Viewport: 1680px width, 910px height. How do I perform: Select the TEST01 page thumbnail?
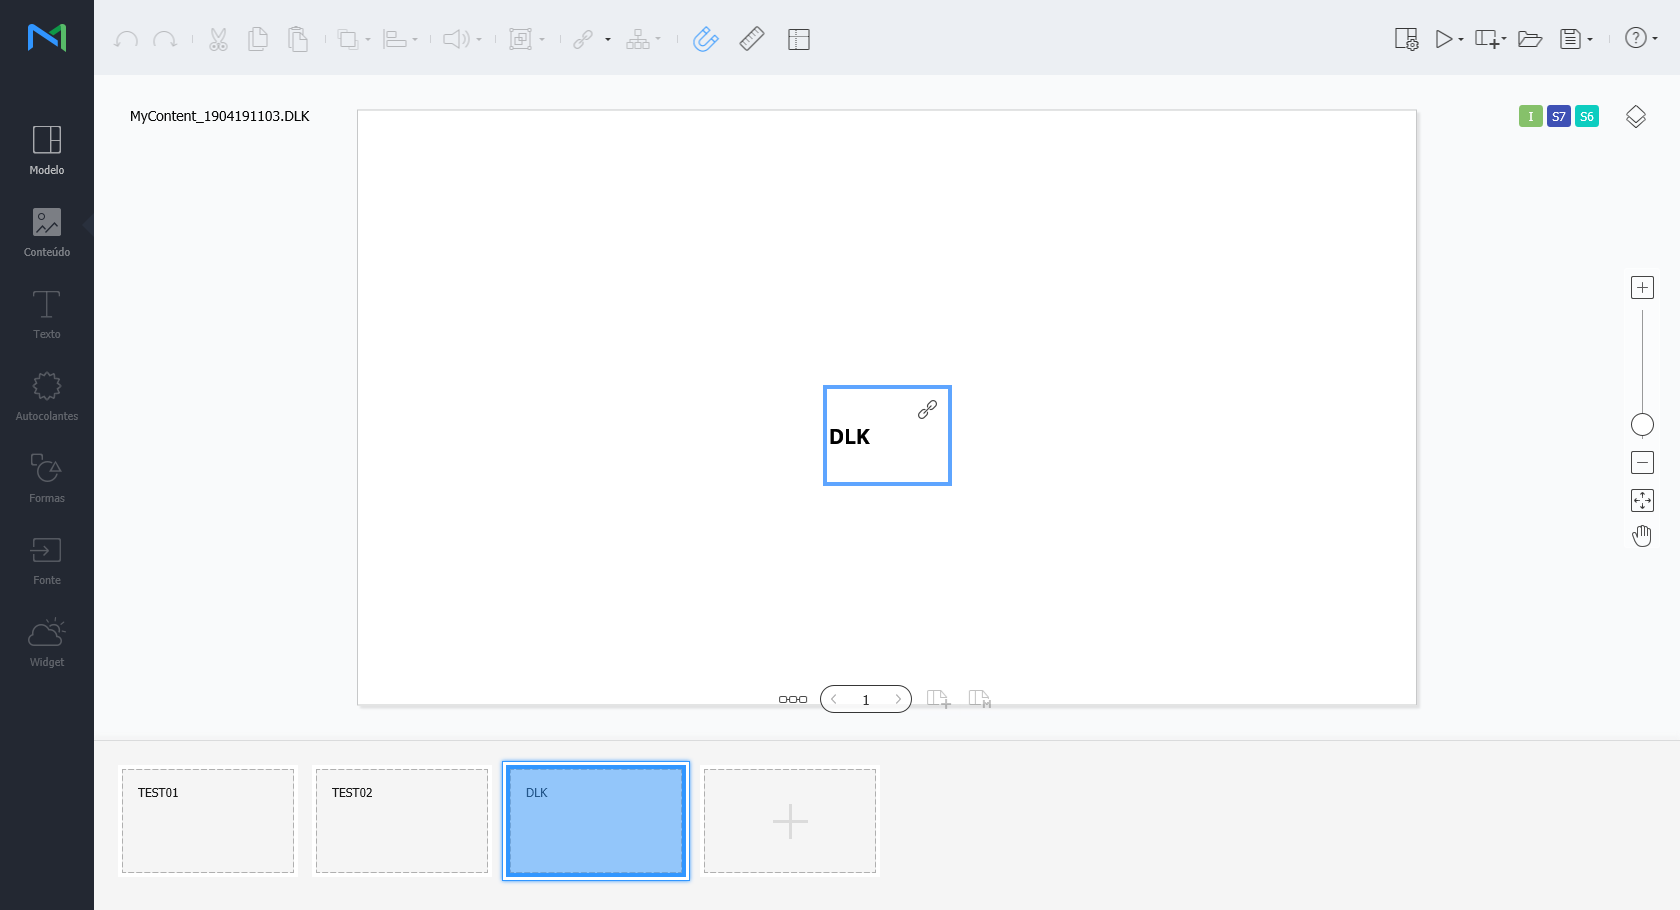pos(208,821)
